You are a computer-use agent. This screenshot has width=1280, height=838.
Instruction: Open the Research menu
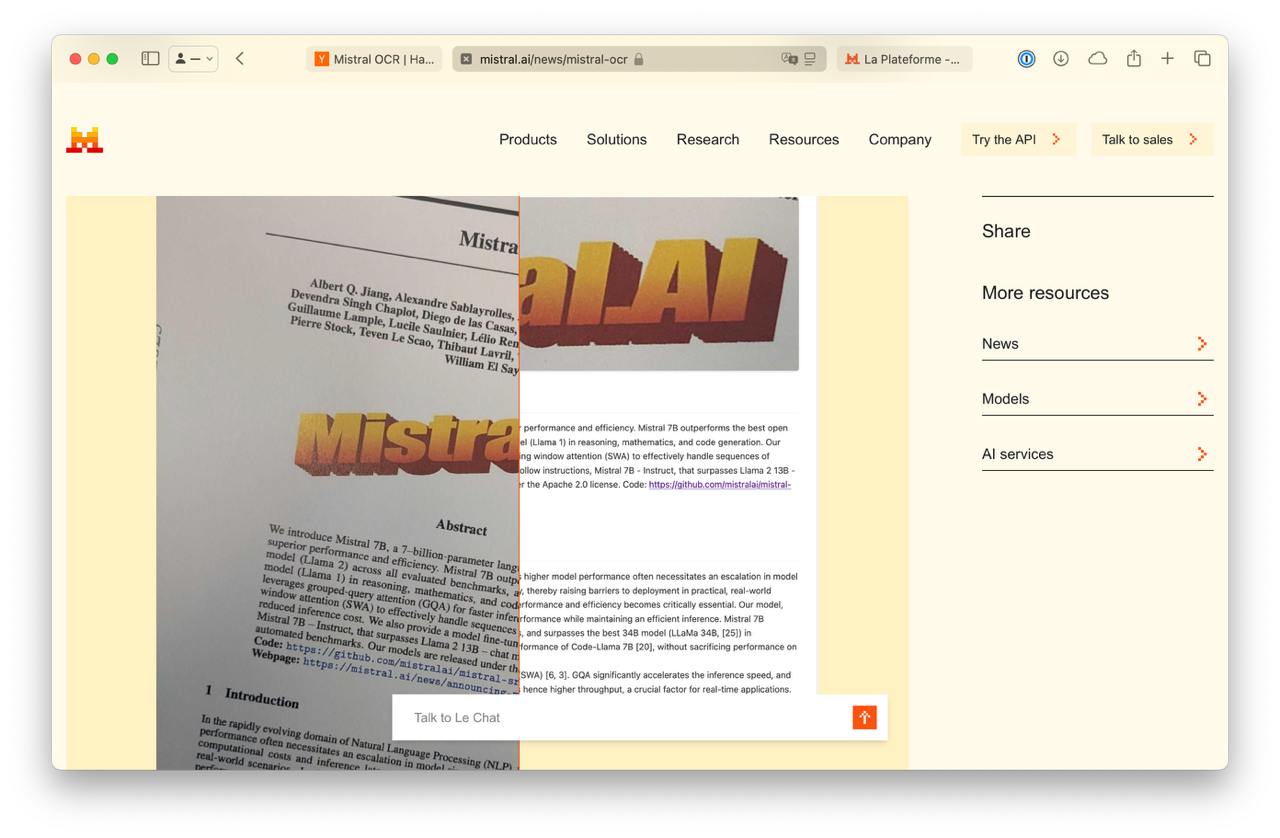(708, 140)
